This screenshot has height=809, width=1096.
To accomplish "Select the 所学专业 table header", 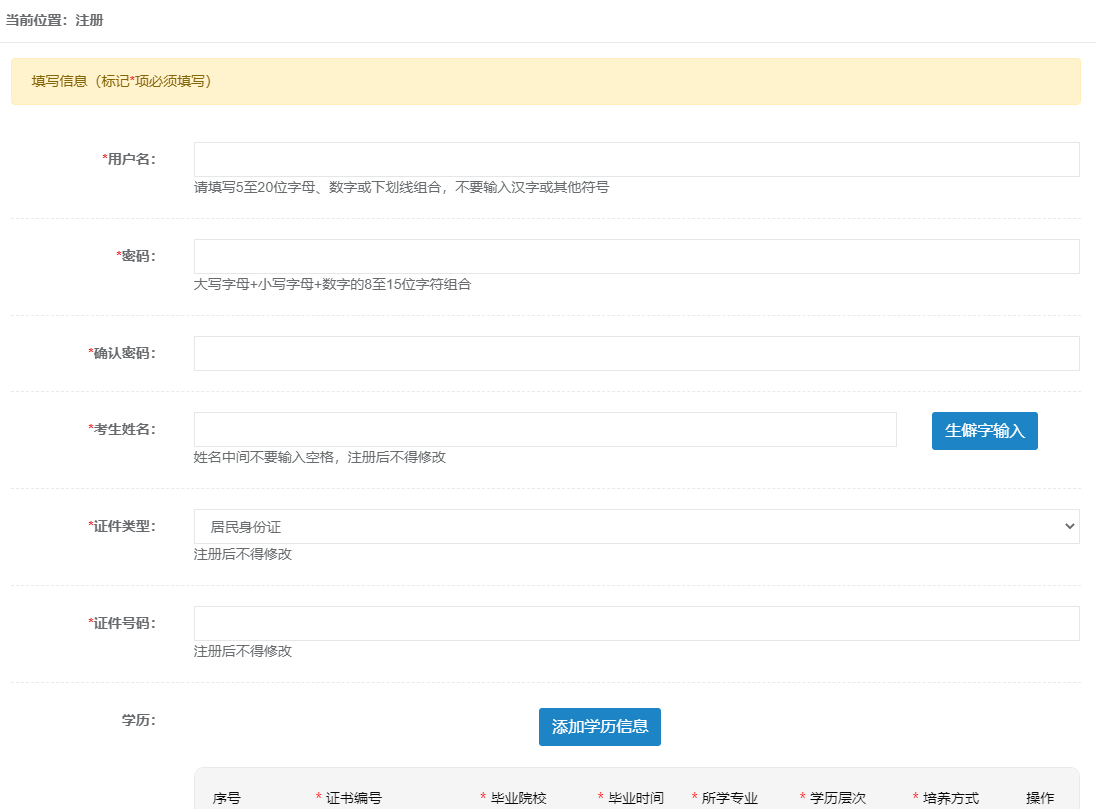I will coord(729,798).
